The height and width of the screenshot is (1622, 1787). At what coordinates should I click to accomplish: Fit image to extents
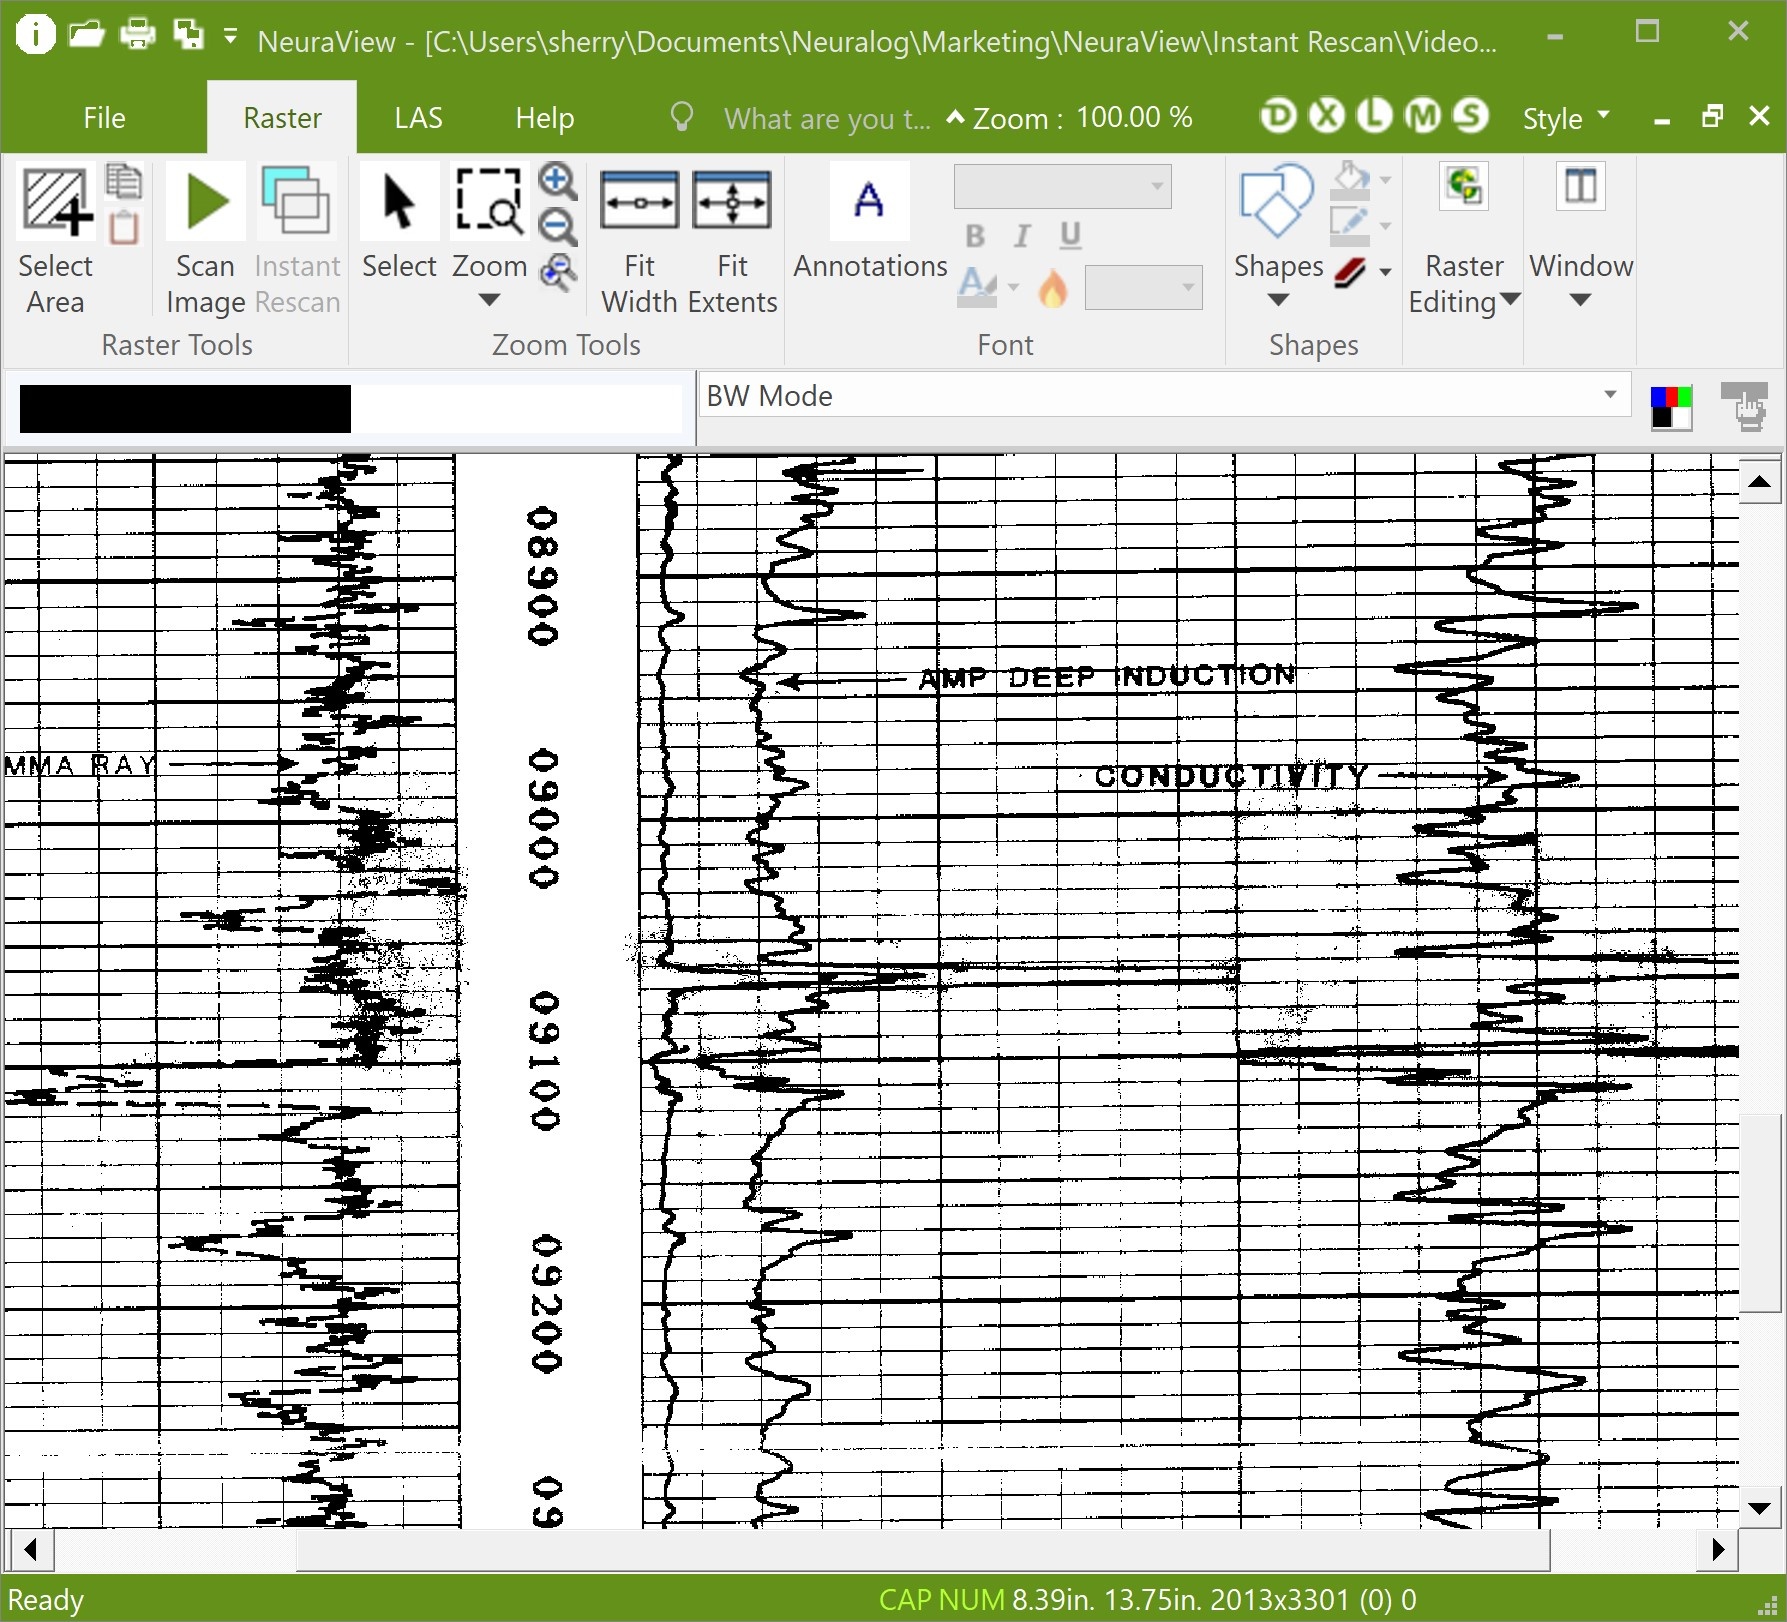[x=732, y=201]
